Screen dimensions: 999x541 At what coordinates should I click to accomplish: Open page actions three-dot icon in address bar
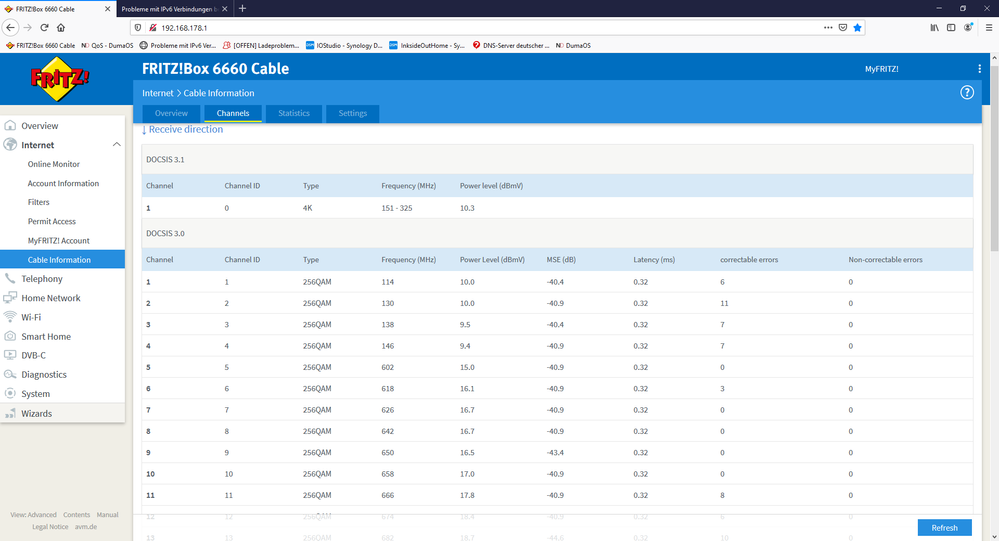(x=828, y=27)
